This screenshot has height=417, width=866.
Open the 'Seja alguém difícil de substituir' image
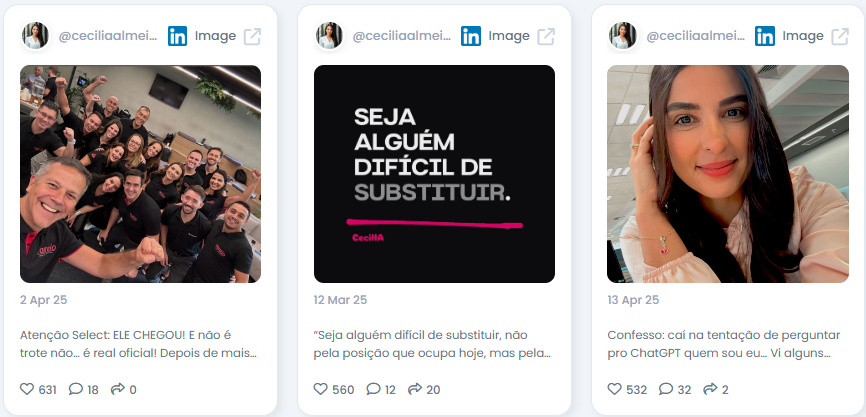pyautogui.click(x=434, y=174)
